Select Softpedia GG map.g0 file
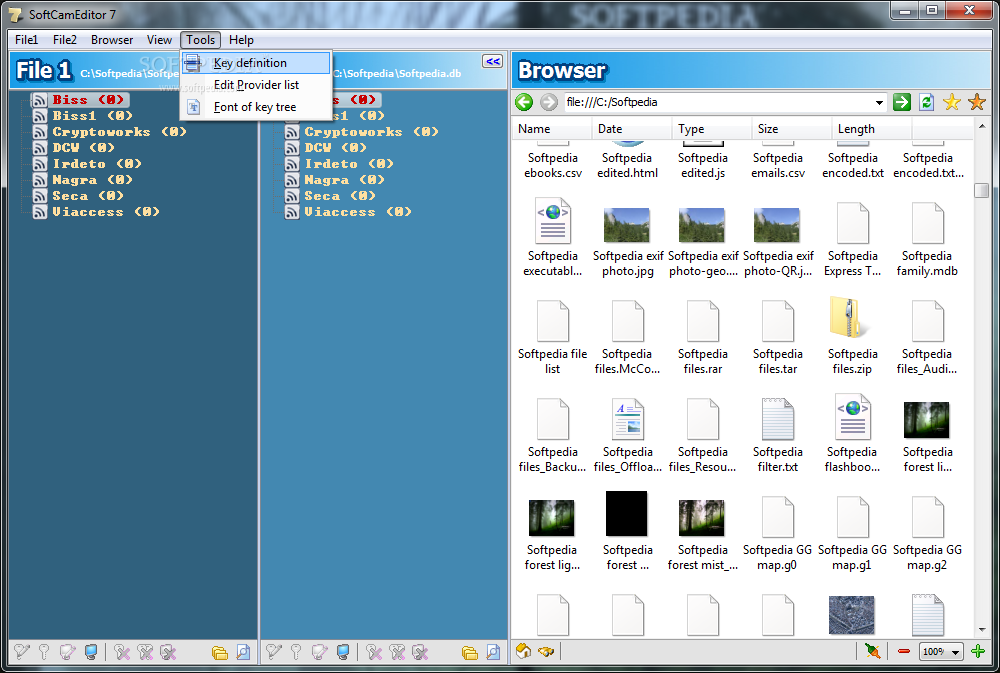The image size is (1000, 673). coord(777,533)
